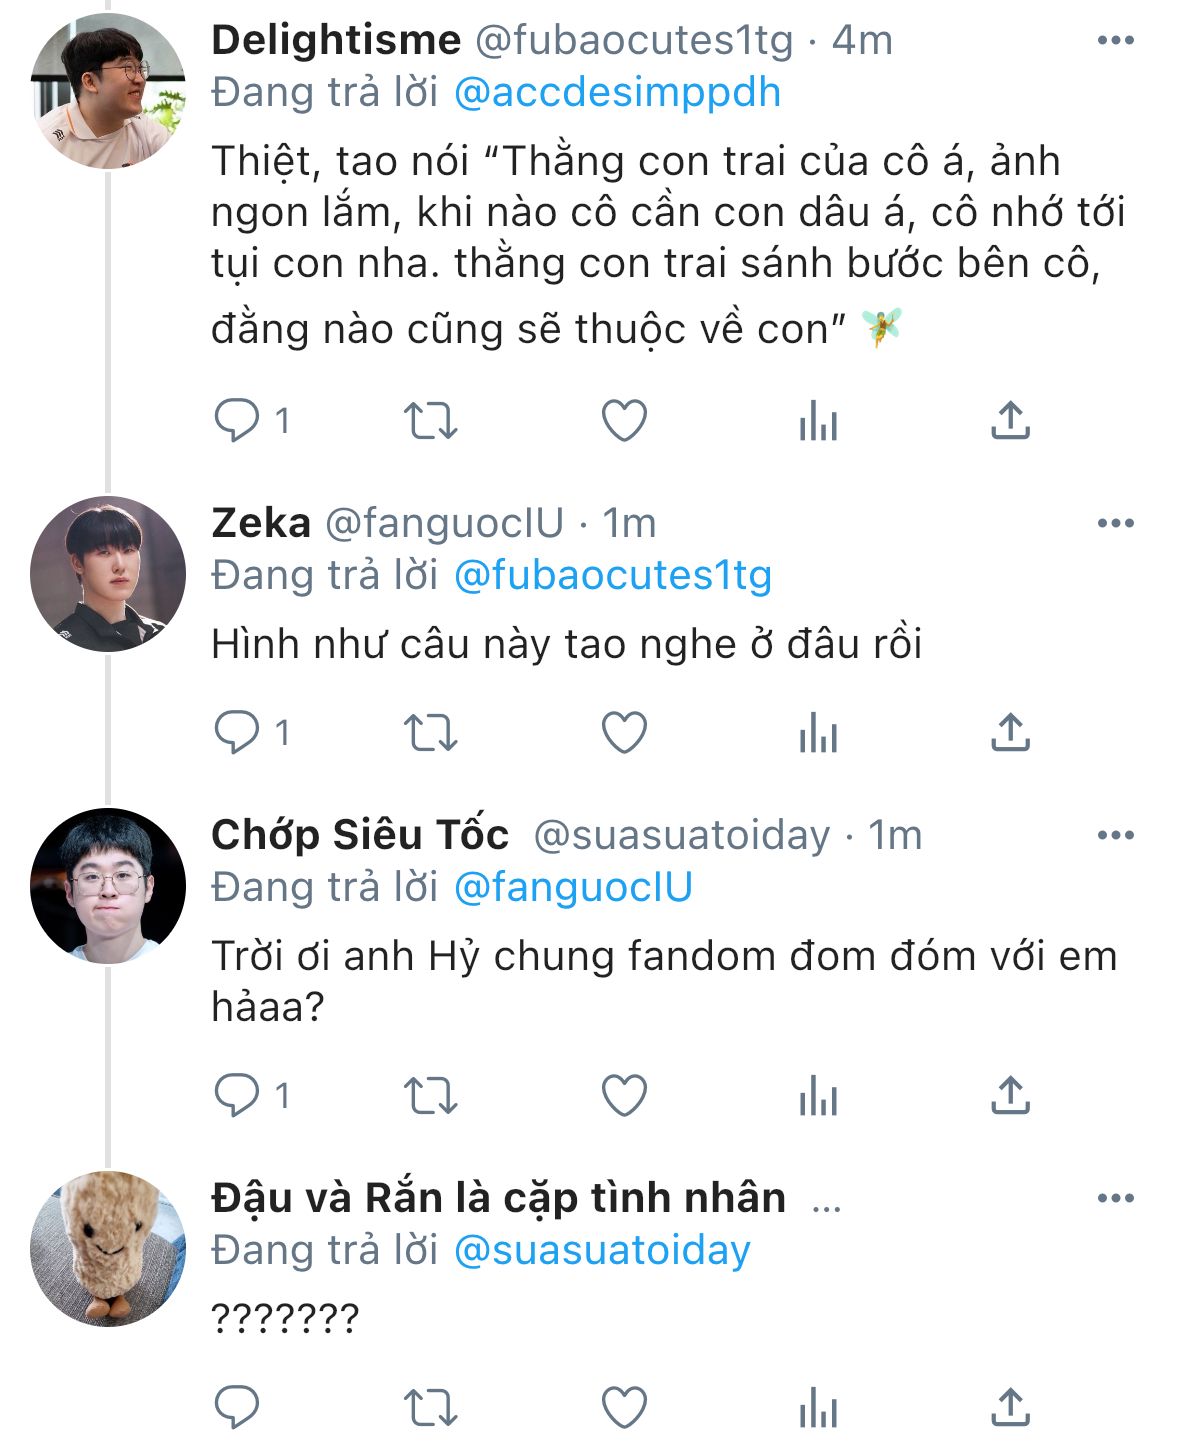Open Delightisme's profile avatar
Screen dimensions: 1179x1442
click(108, 91)
